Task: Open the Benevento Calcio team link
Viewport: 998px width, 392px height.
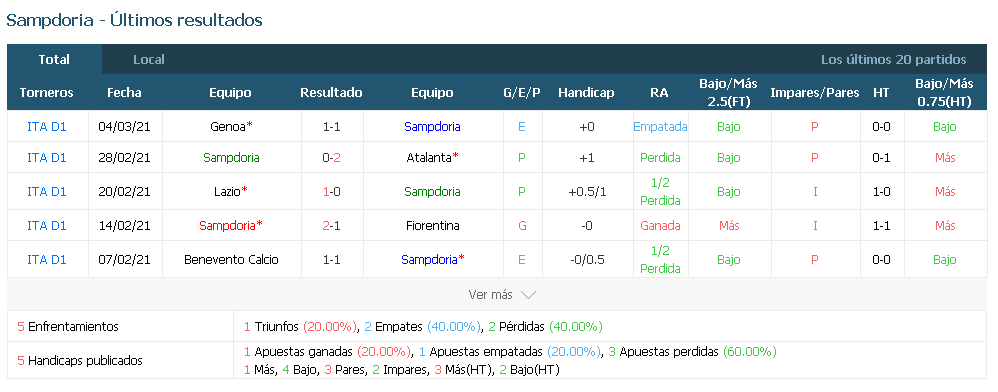Action: [231, 260]
